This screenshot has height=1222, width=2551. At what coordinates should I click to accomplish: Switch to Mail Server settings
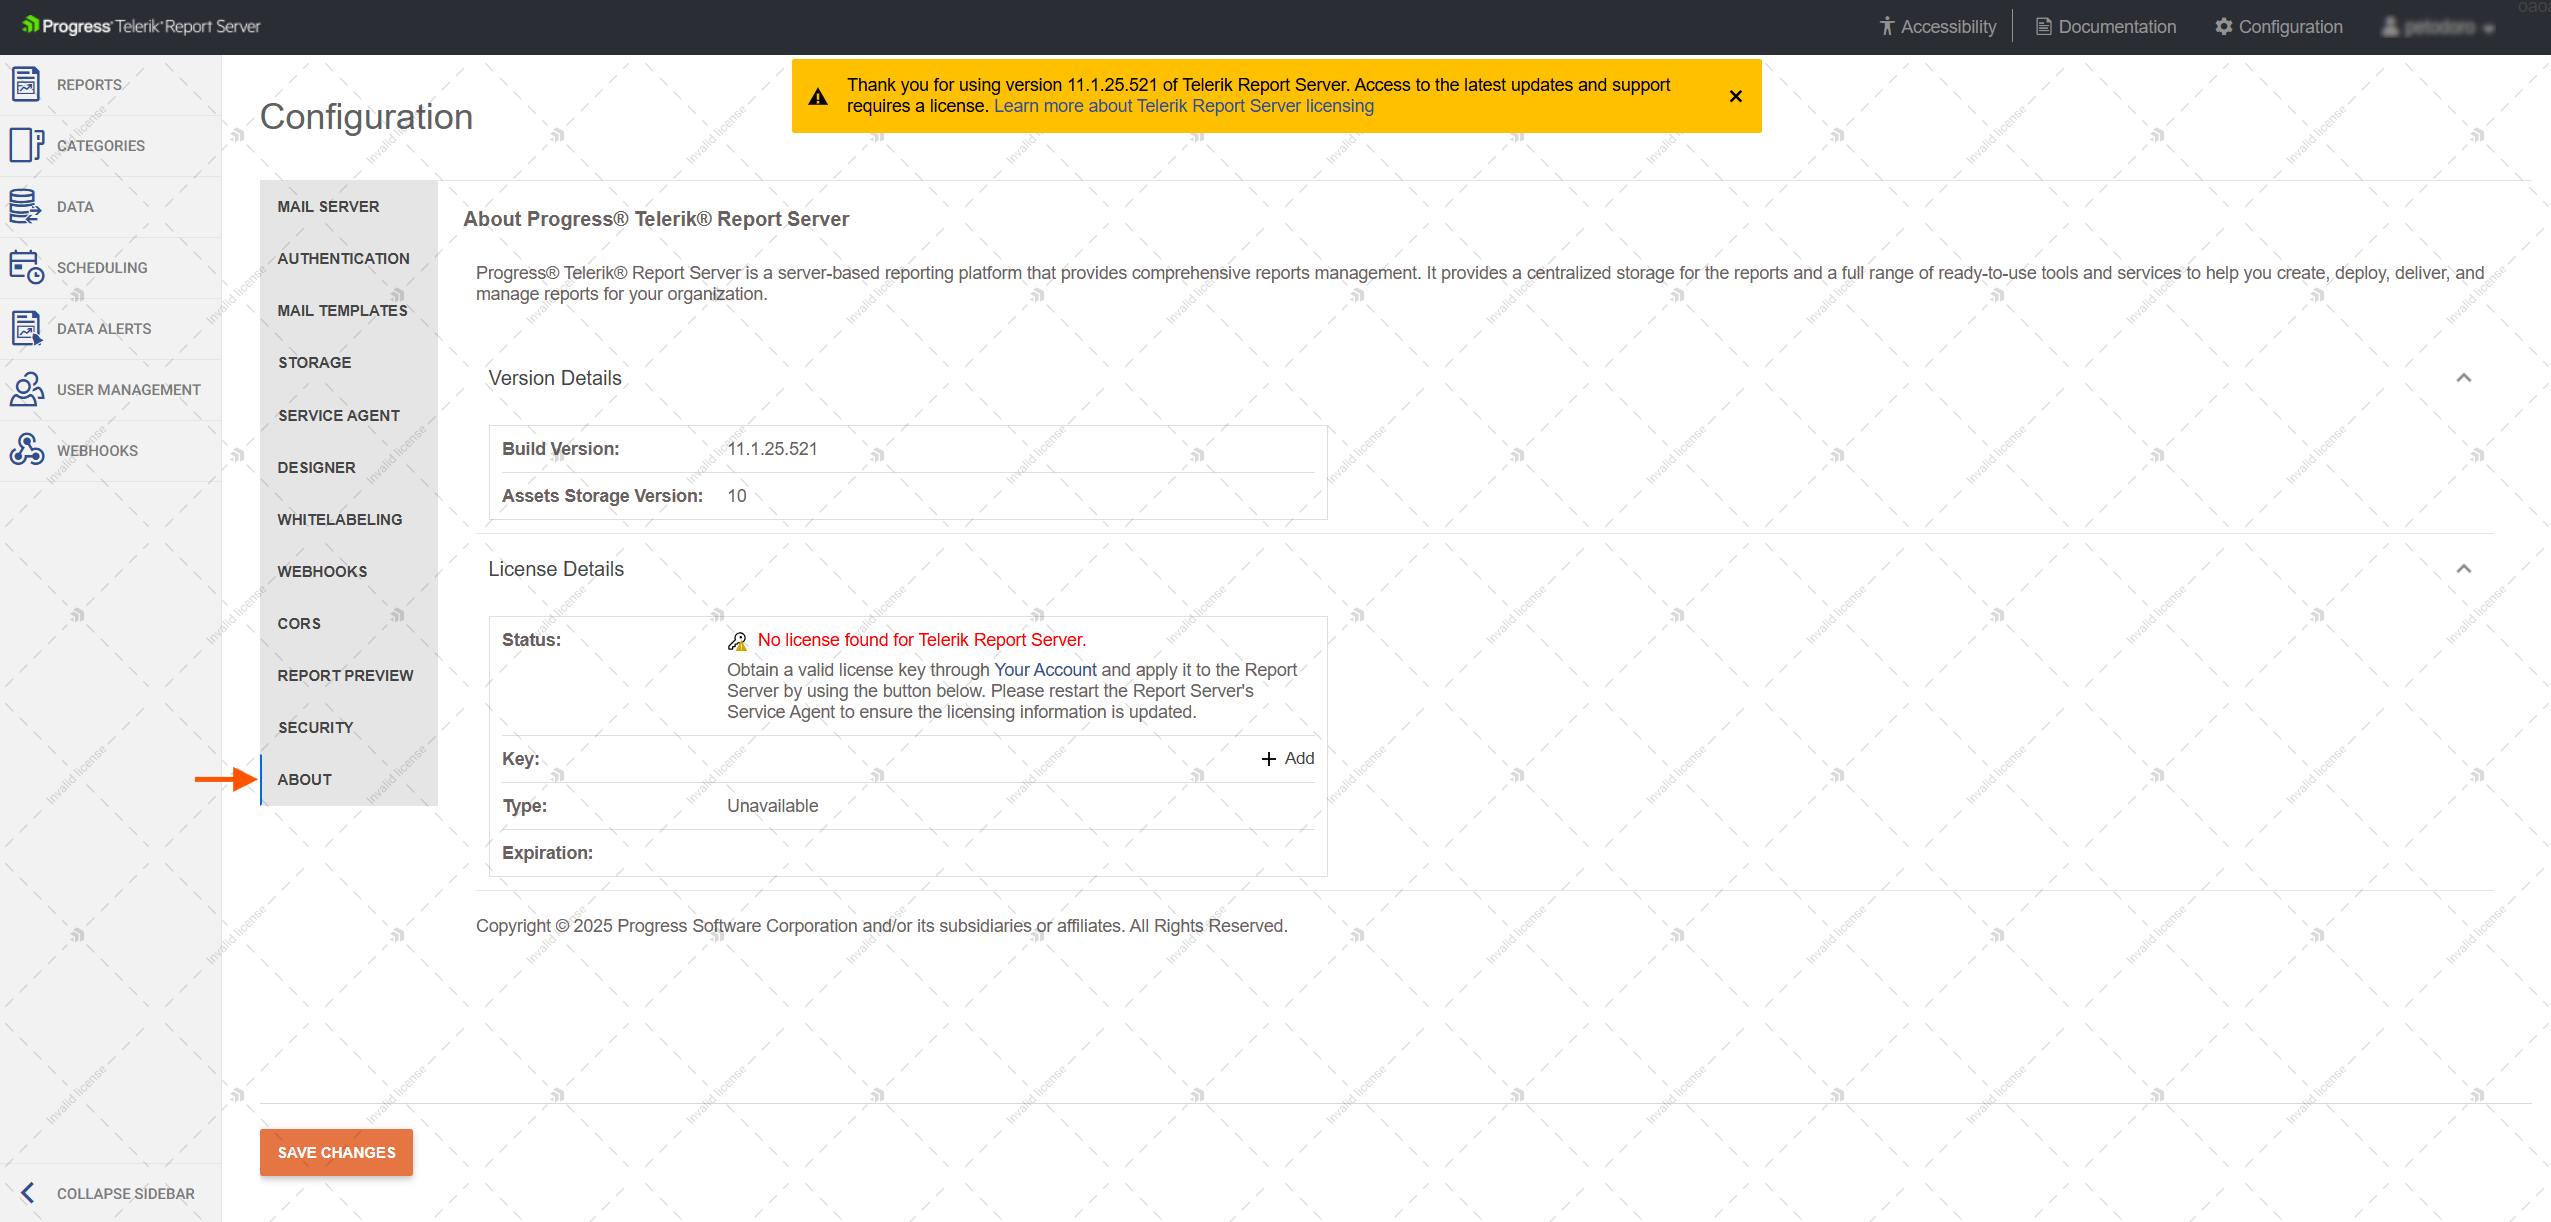click(328, 206)
